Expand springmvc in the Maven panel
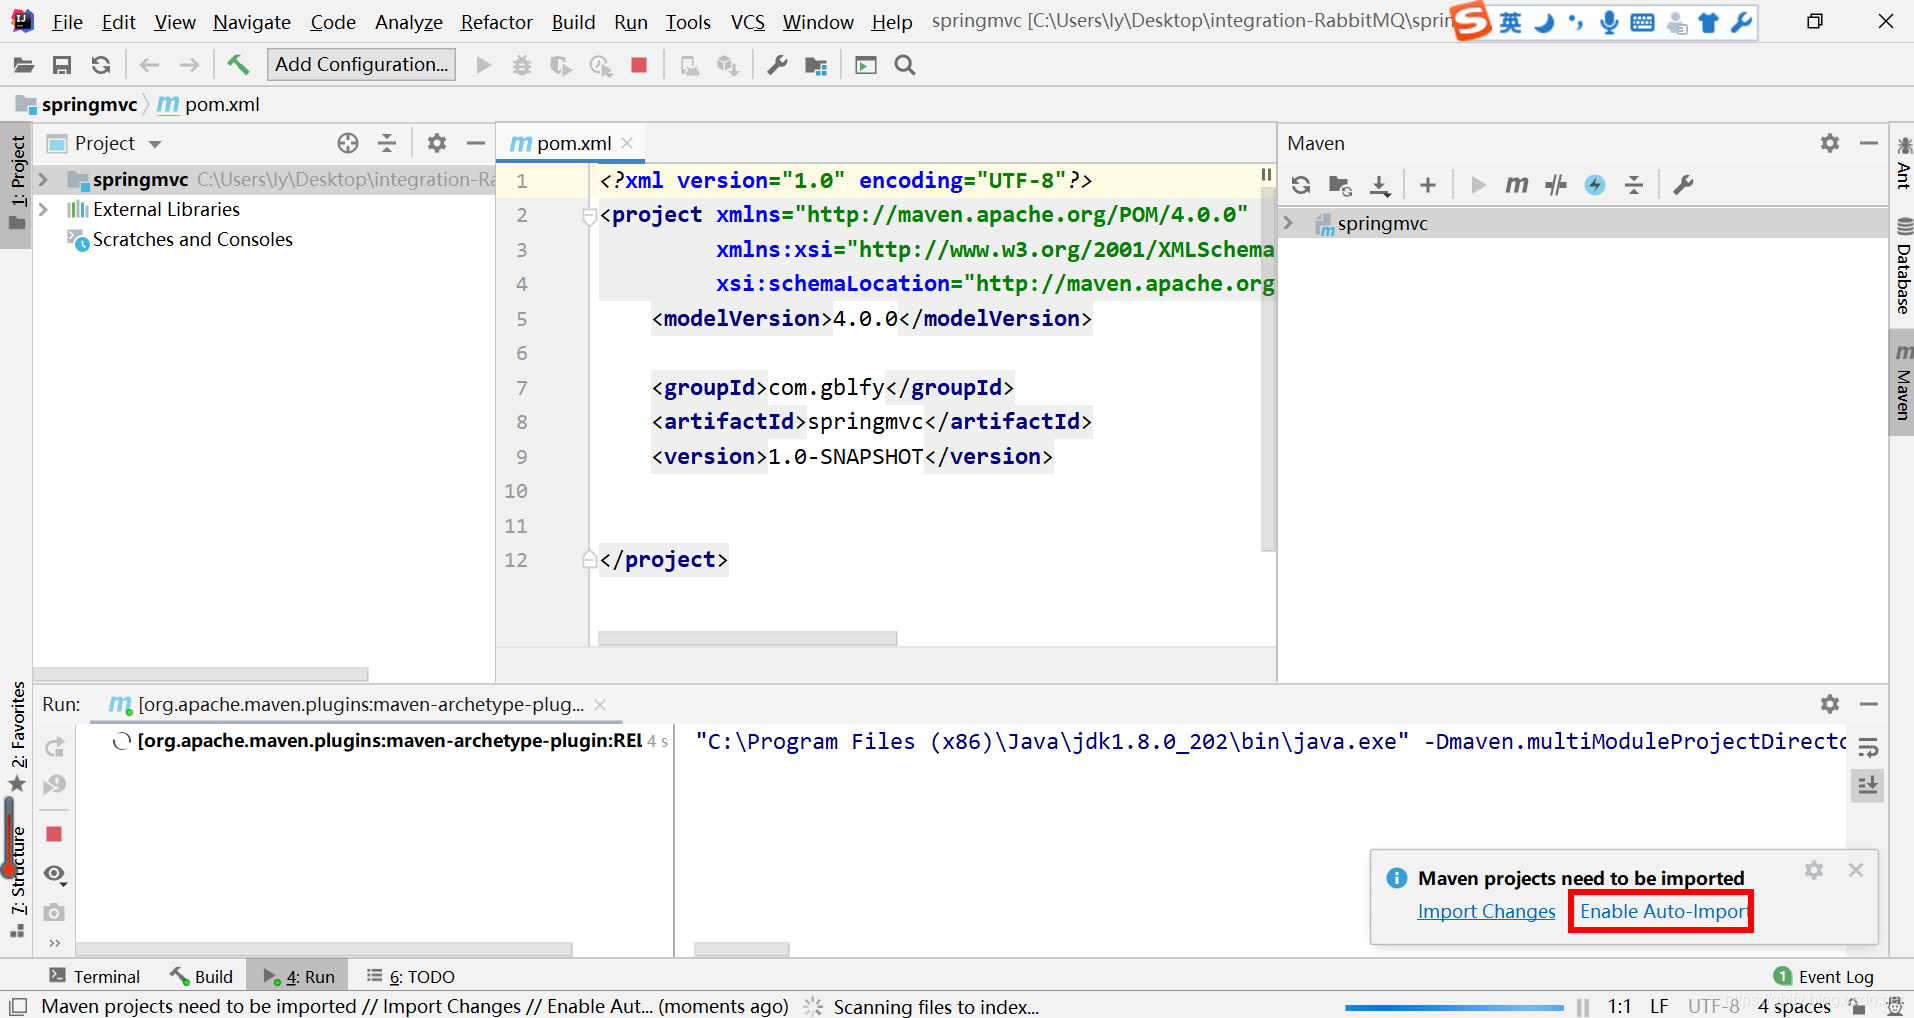Screen dimensions: 1914x1018 click(x=1289, y=223)
